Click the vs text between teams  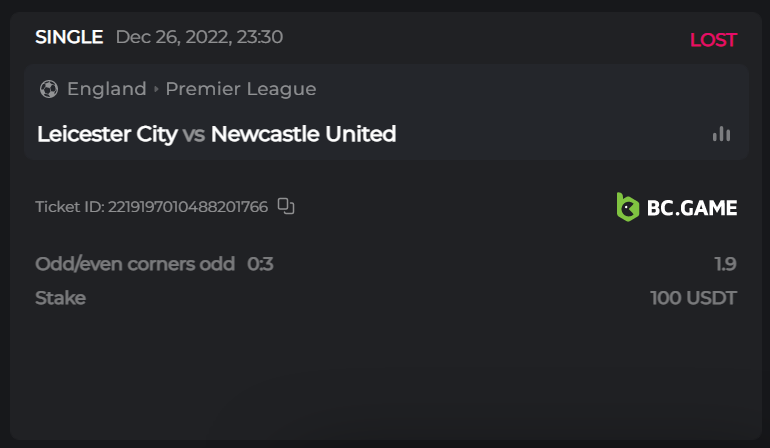click(194, 134)
